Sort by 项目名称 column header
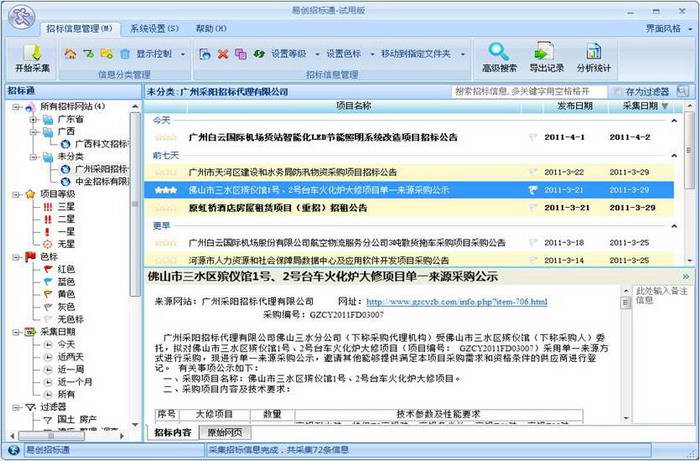This screenshot has height=461, width=700. [x=354, y=106]
